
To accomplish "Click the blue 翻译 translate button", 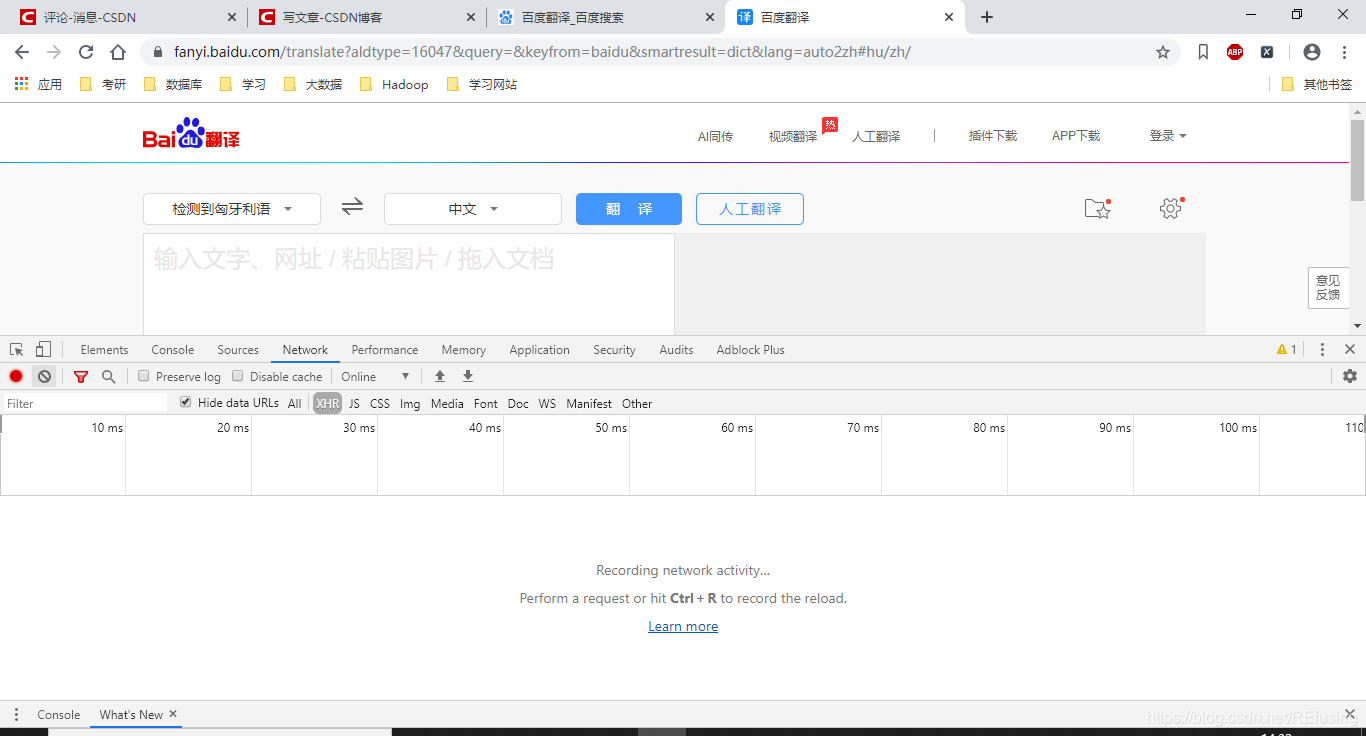I will click(629, 209).
